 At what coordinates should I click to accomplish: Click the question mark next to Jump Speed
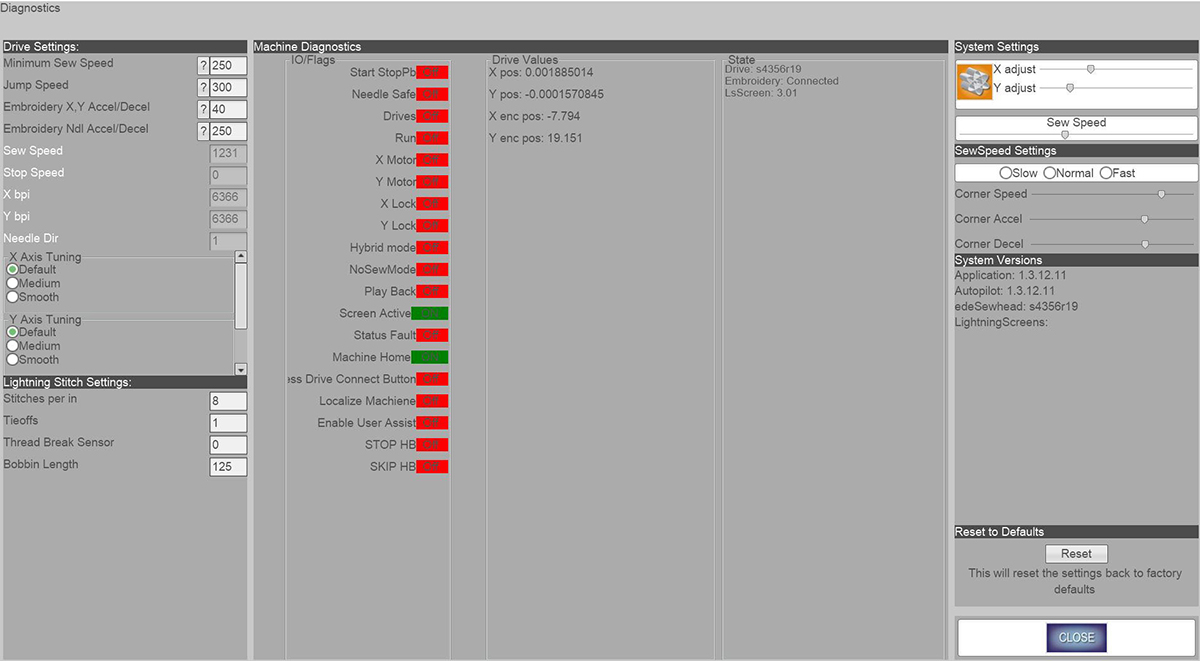(x=203, y=88)
